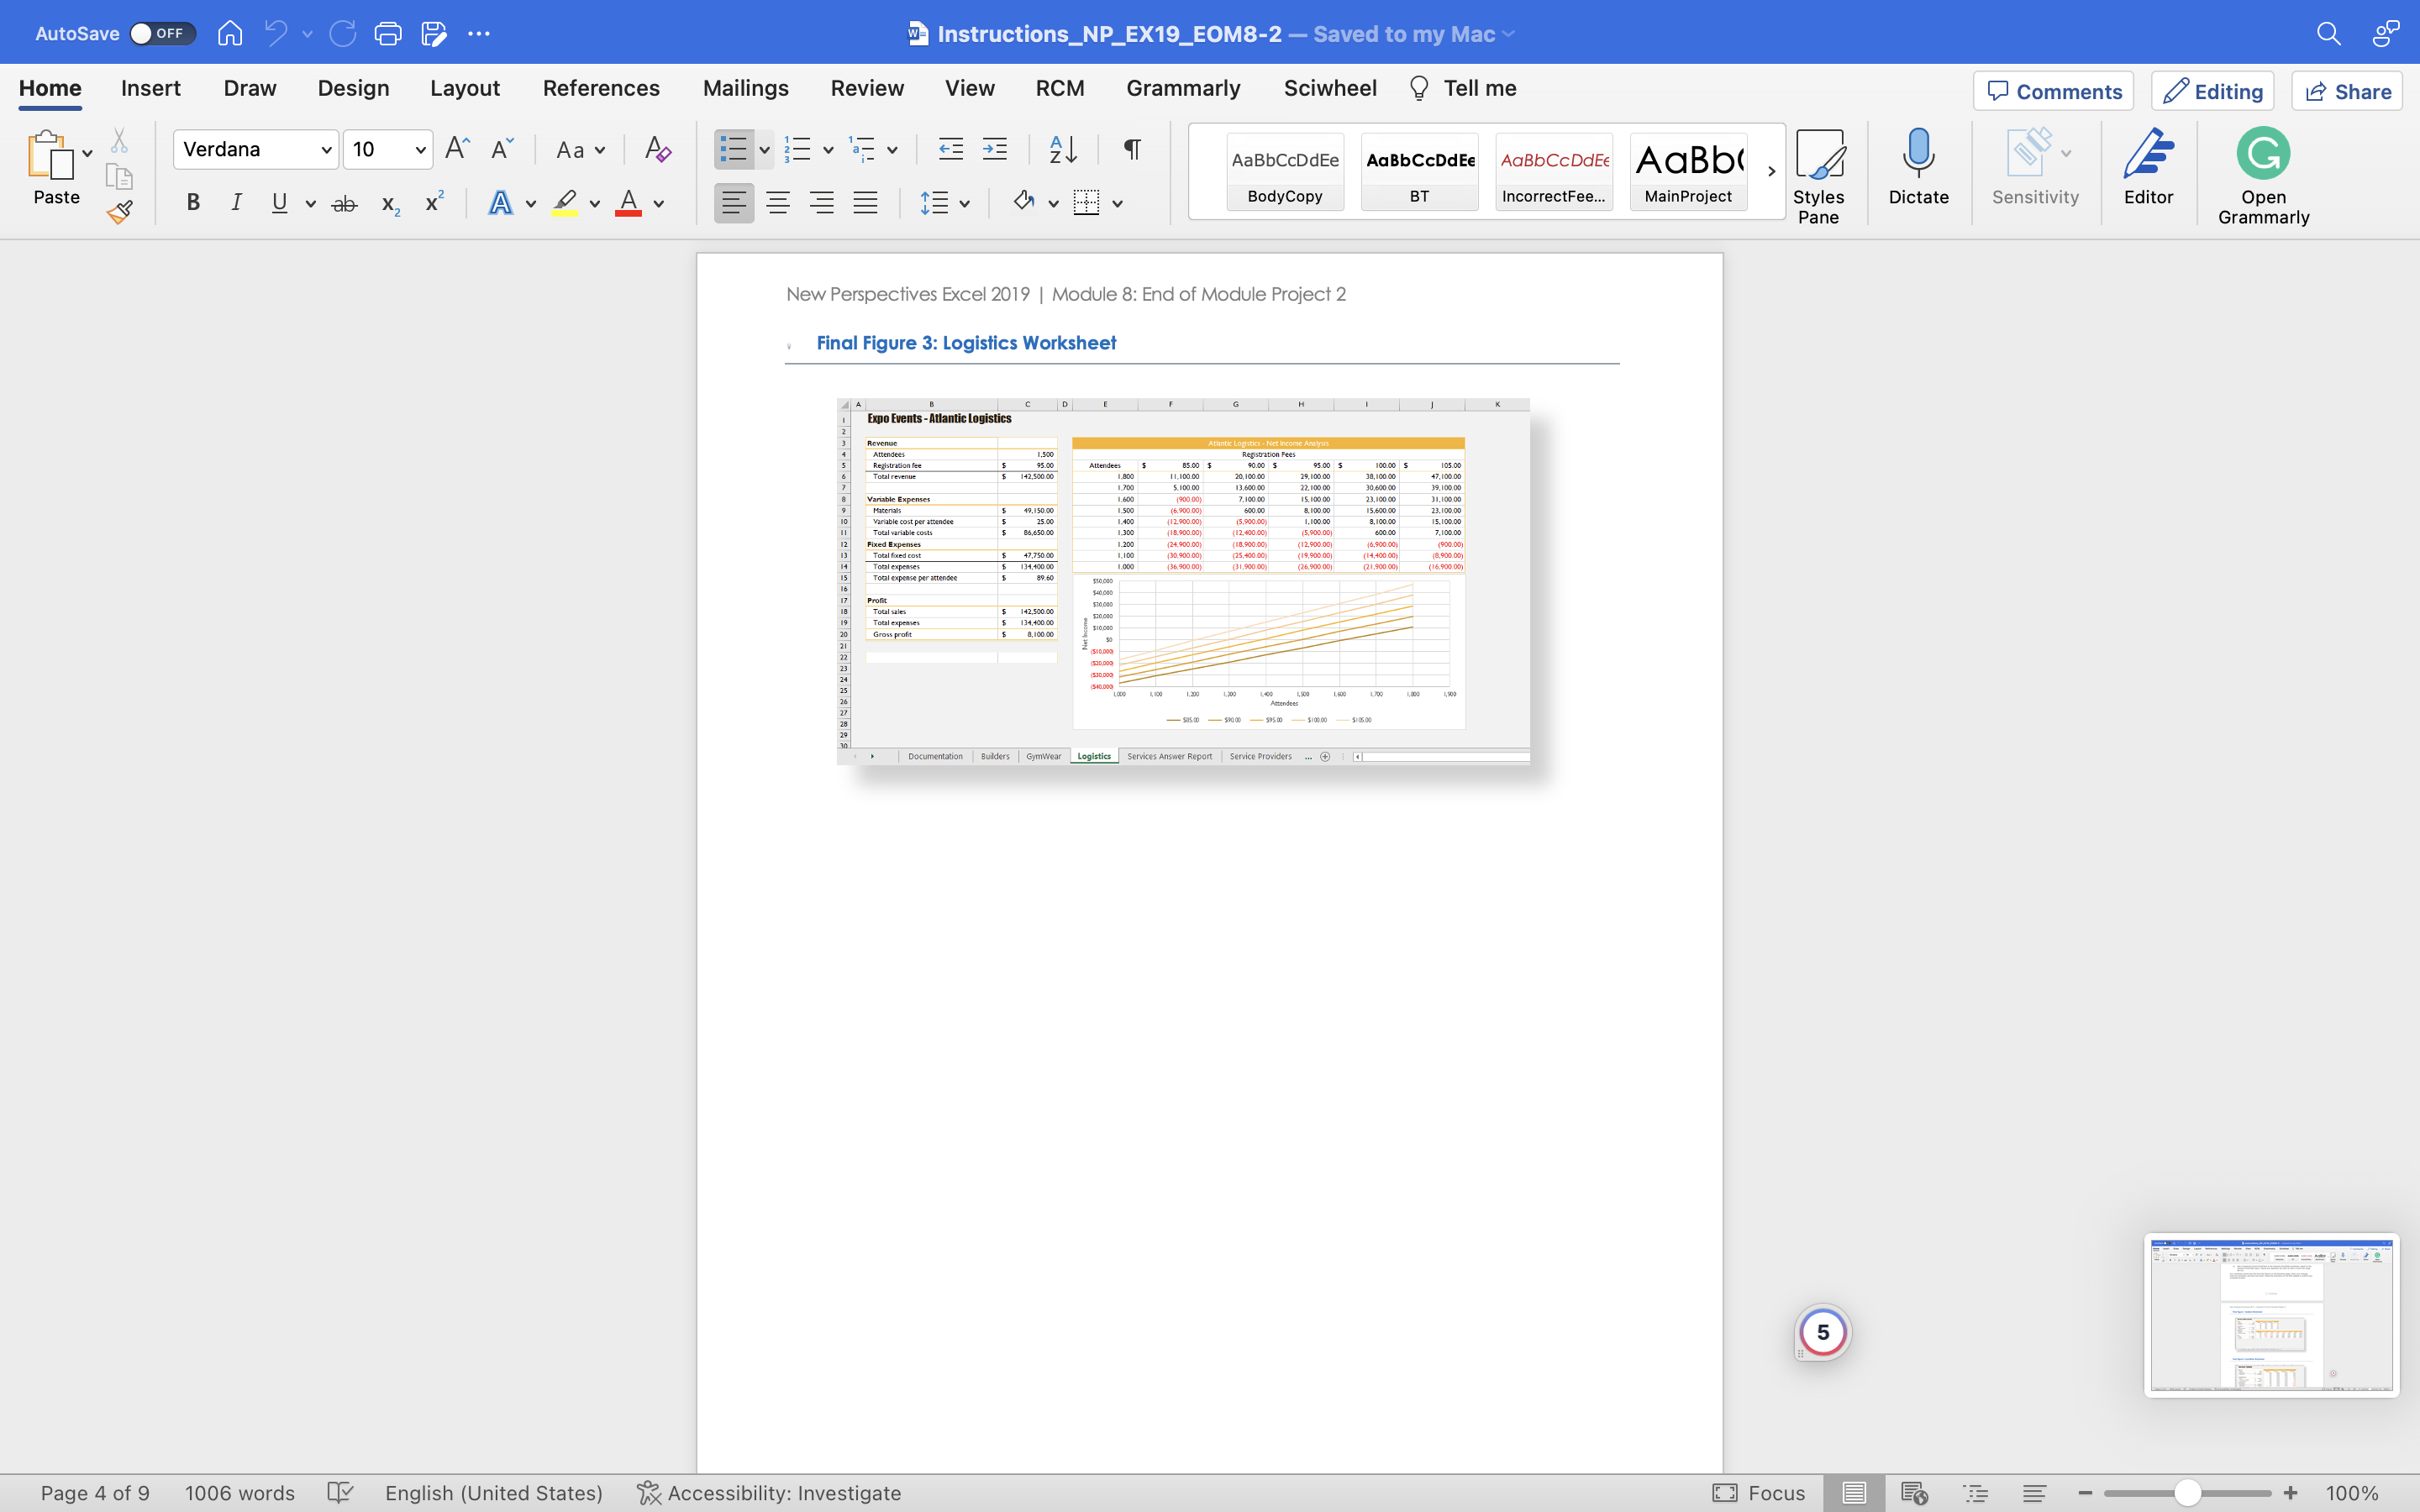
Task: Increase indent of paragraph
Action: coord(994,150)
